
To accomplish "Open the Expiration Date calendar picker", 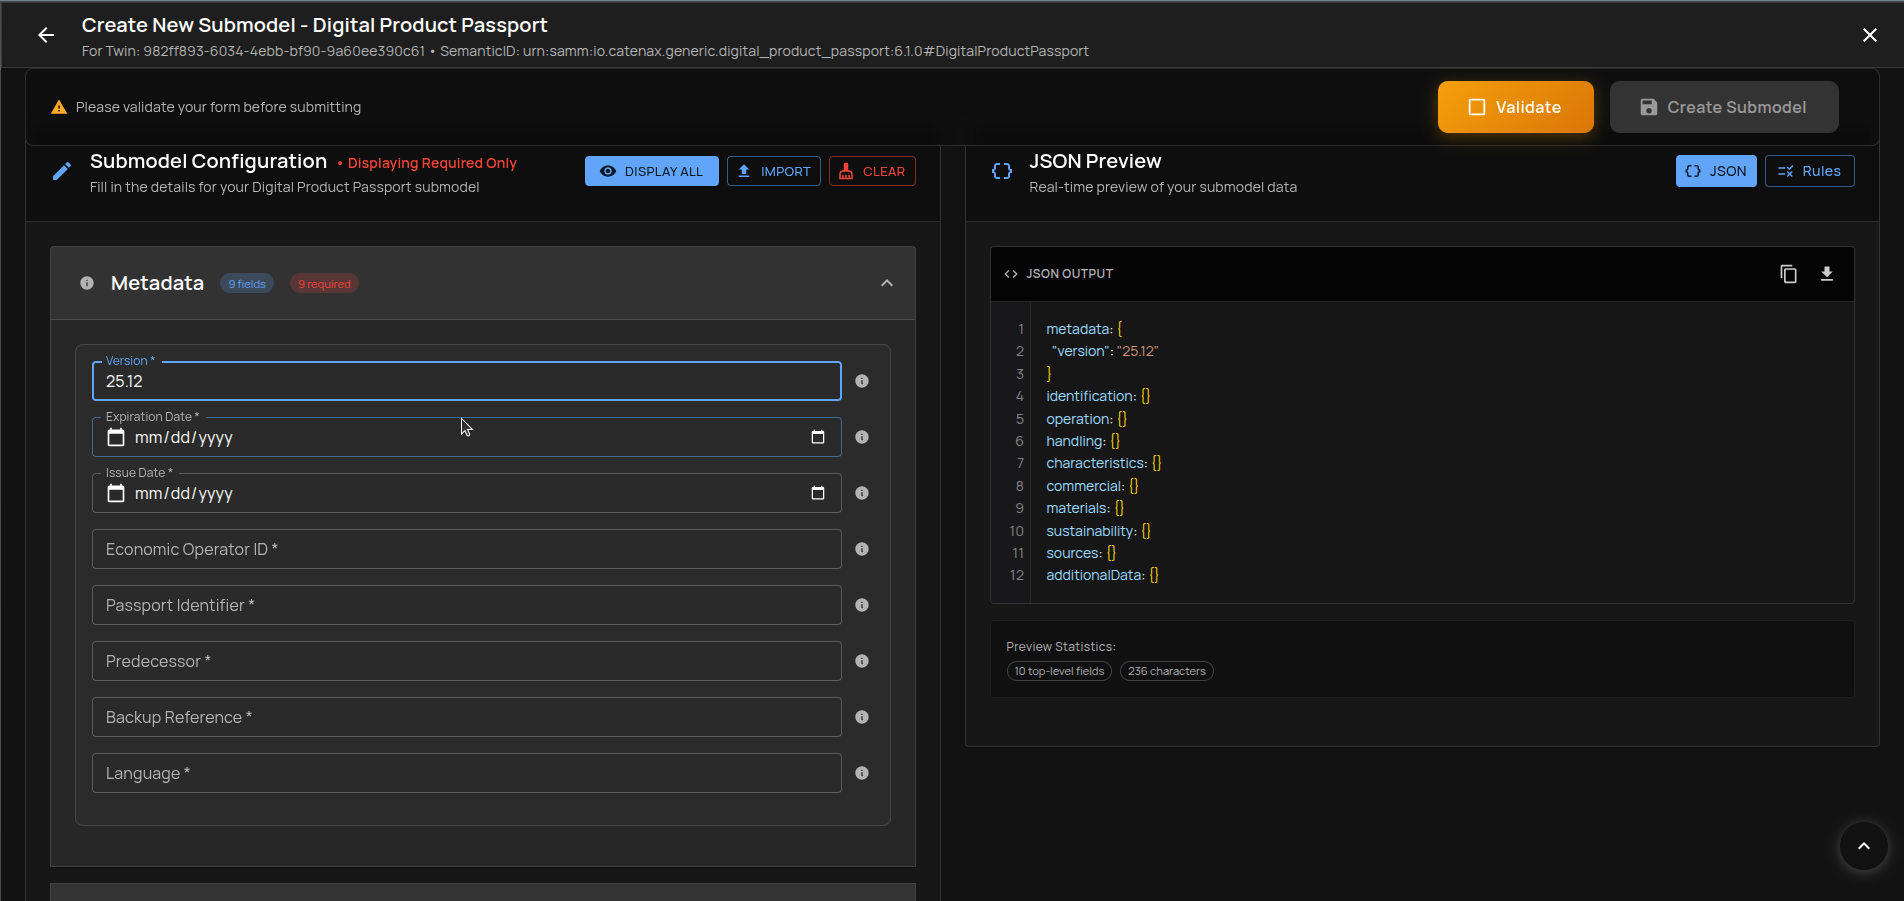I will tap(817, 437).
